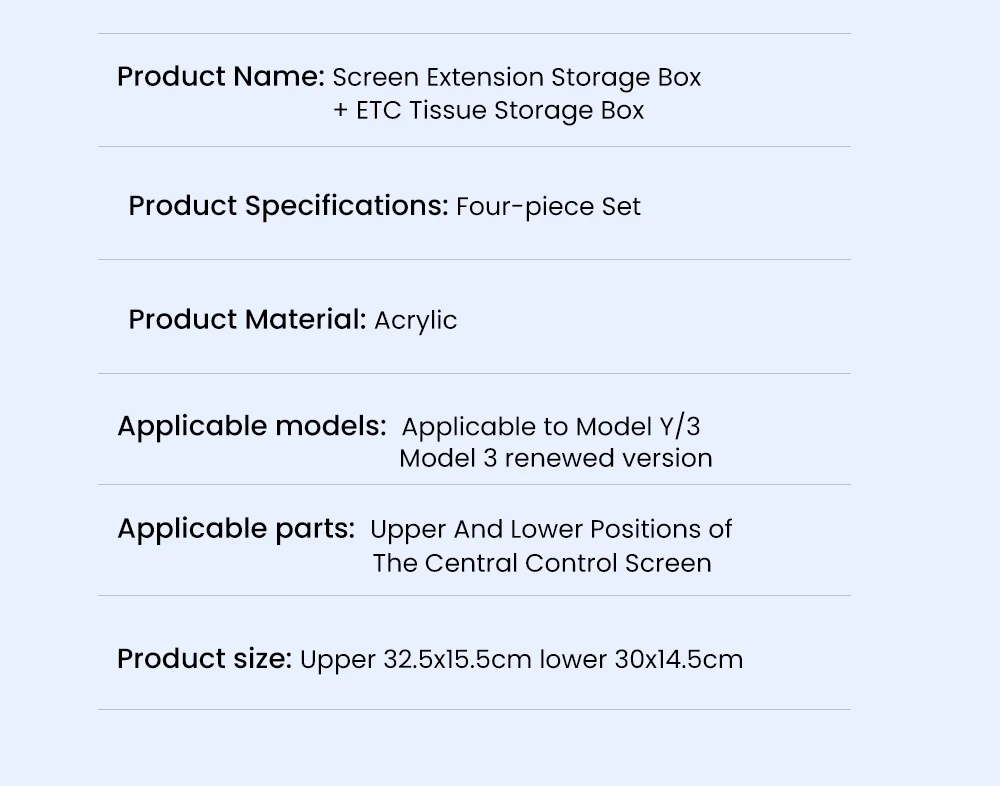This screenshot has height=786, width=1000.
Task: Select the "Four-piece Set" value
Action: point(548,207)
